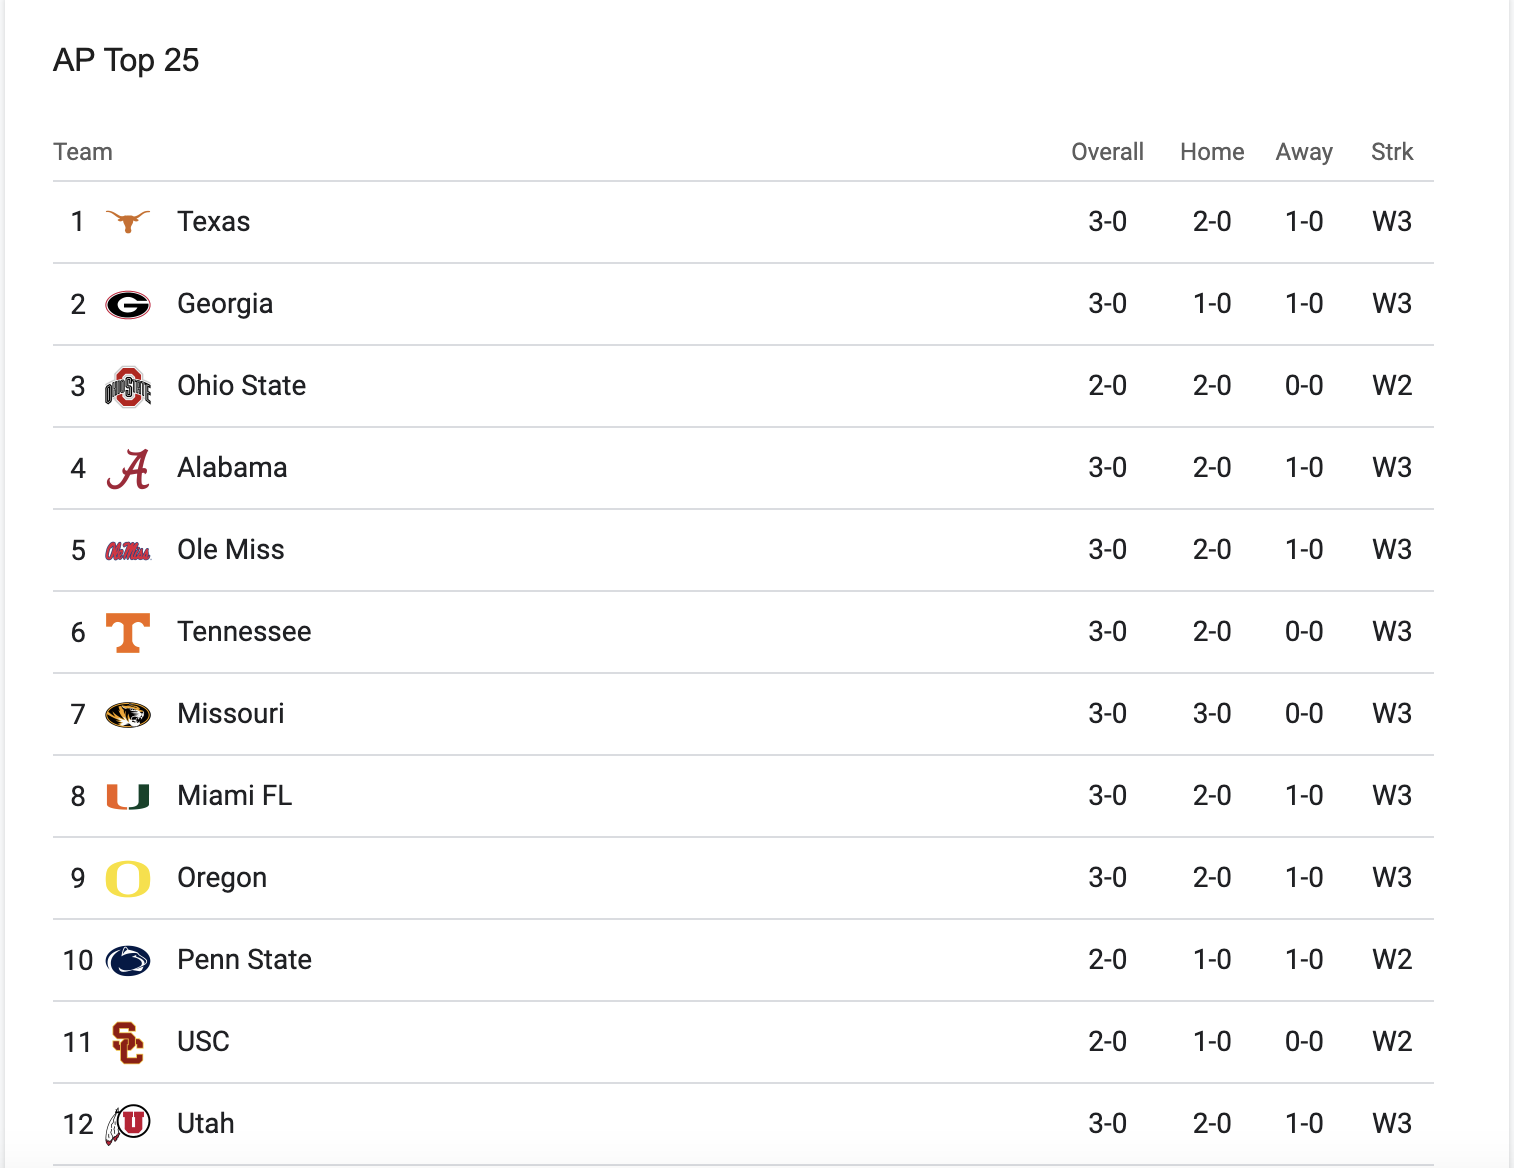Image resolution: width=1514 pixels, height=1168 pixels.
Task: Click the Strk column header
Action: tap(1392, 152)
